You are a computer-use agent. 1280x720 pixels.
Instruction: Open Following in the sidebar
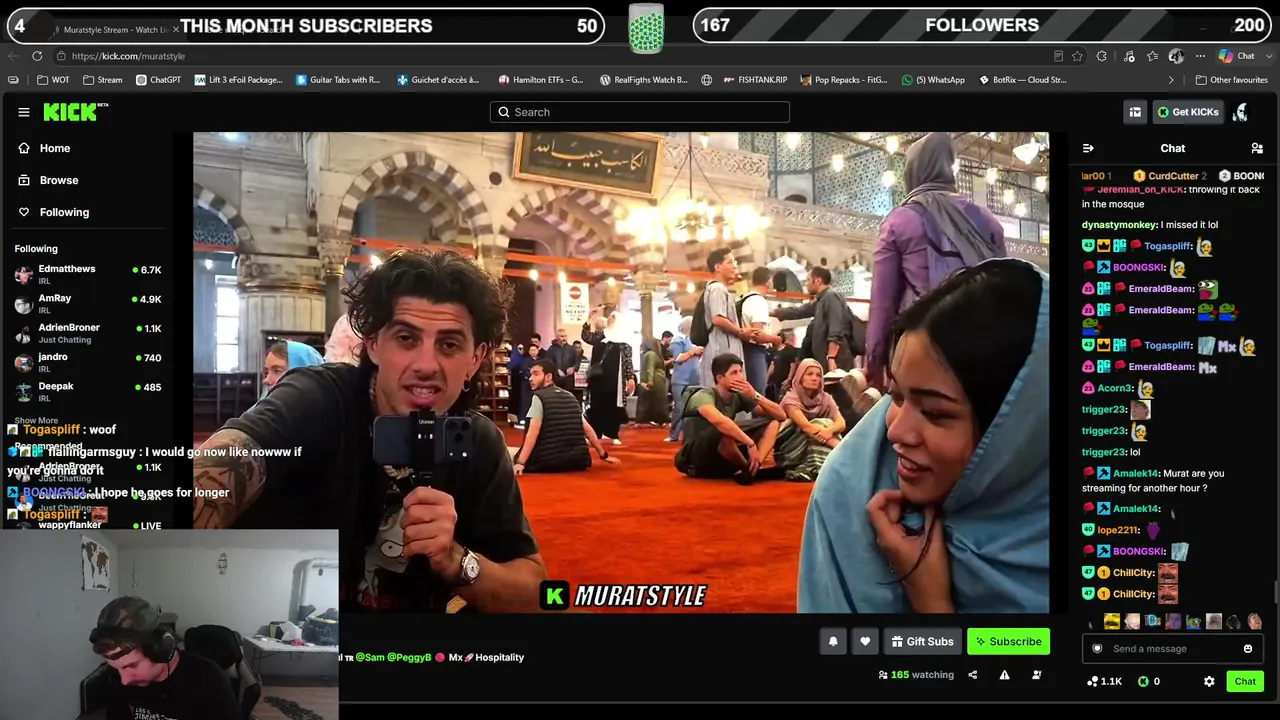point(64,212)
